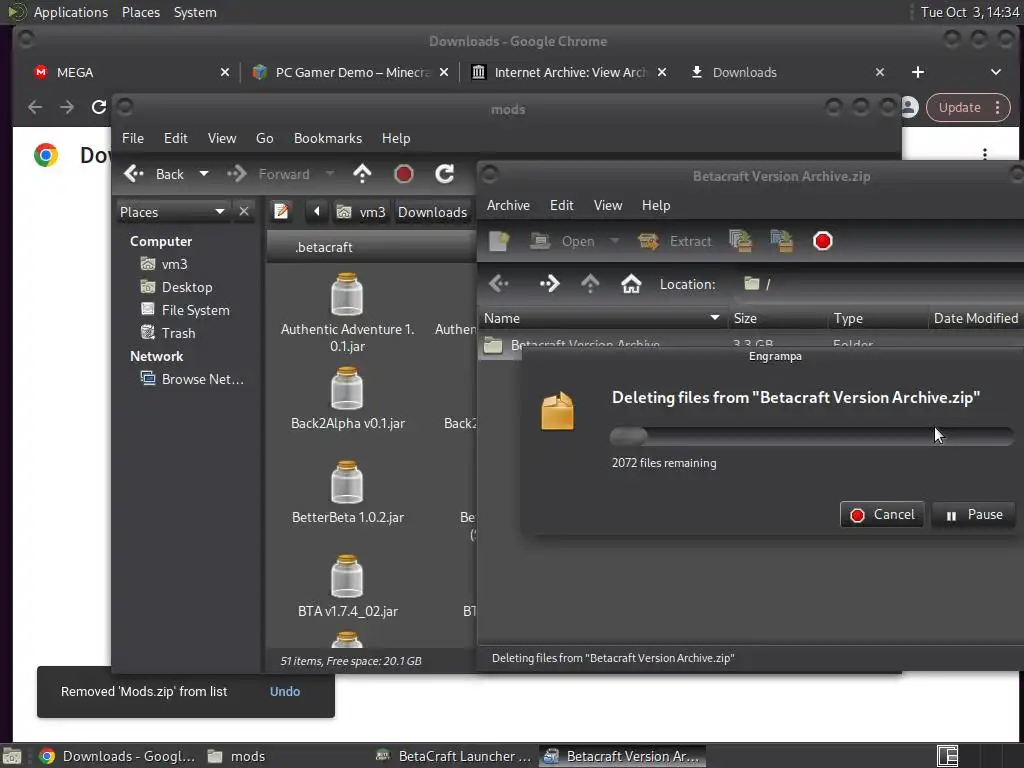The image size is (1024, 768).
Task: Click Engrampa home location icon
Action: tap(631, 283)
